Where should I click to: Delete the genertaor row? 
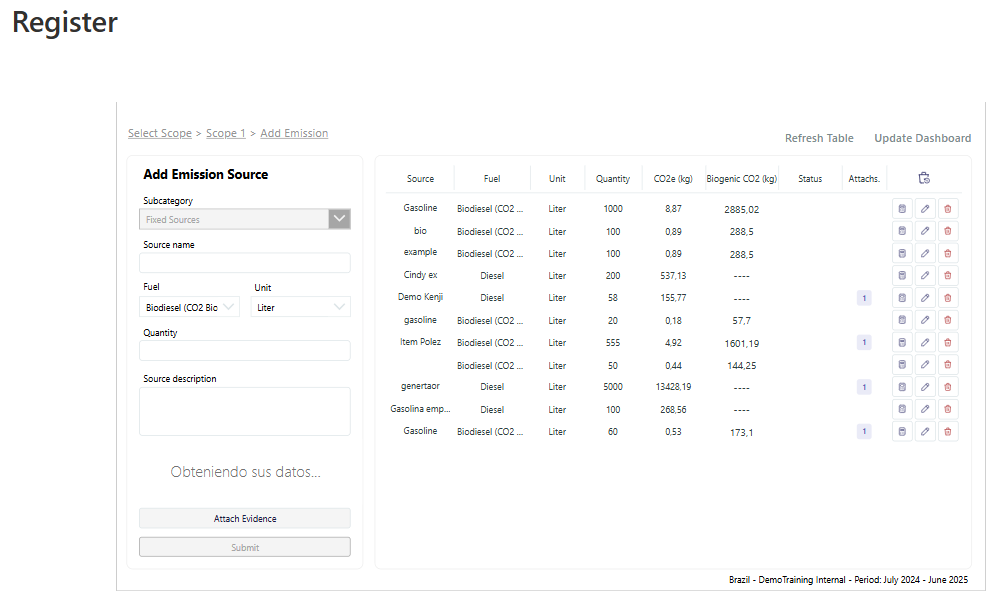(948, 387)
